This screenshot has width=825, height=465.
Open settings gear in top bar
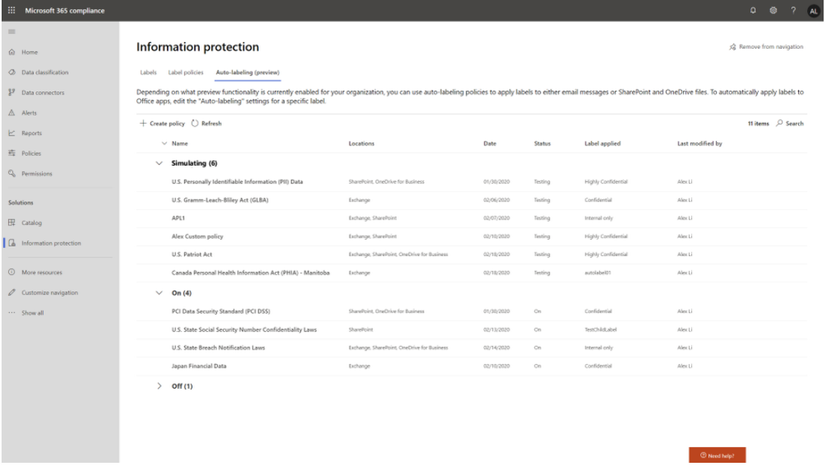[773, 10]
